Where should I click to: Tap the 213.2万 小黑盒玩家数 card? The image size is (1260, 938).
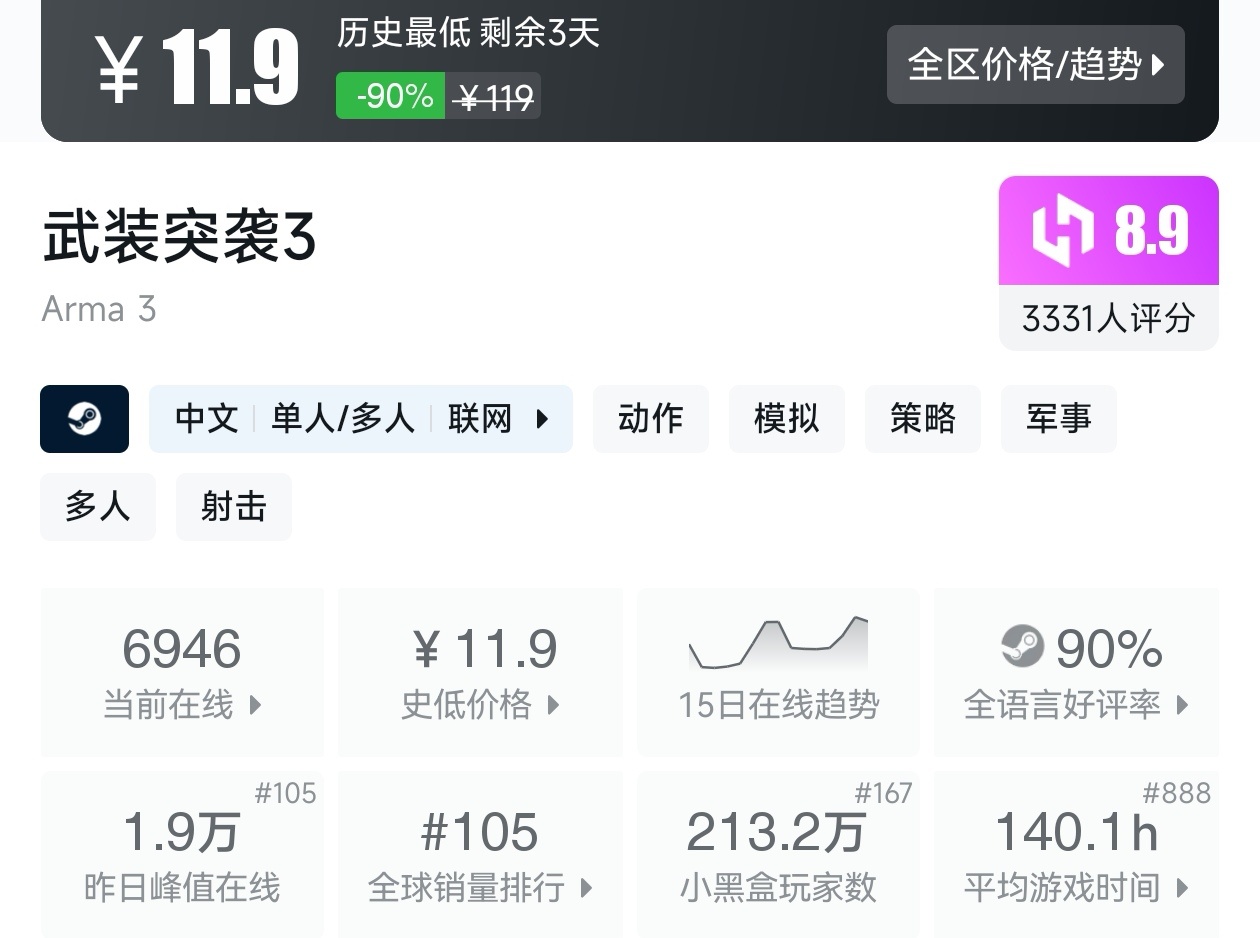pos(778,854)
